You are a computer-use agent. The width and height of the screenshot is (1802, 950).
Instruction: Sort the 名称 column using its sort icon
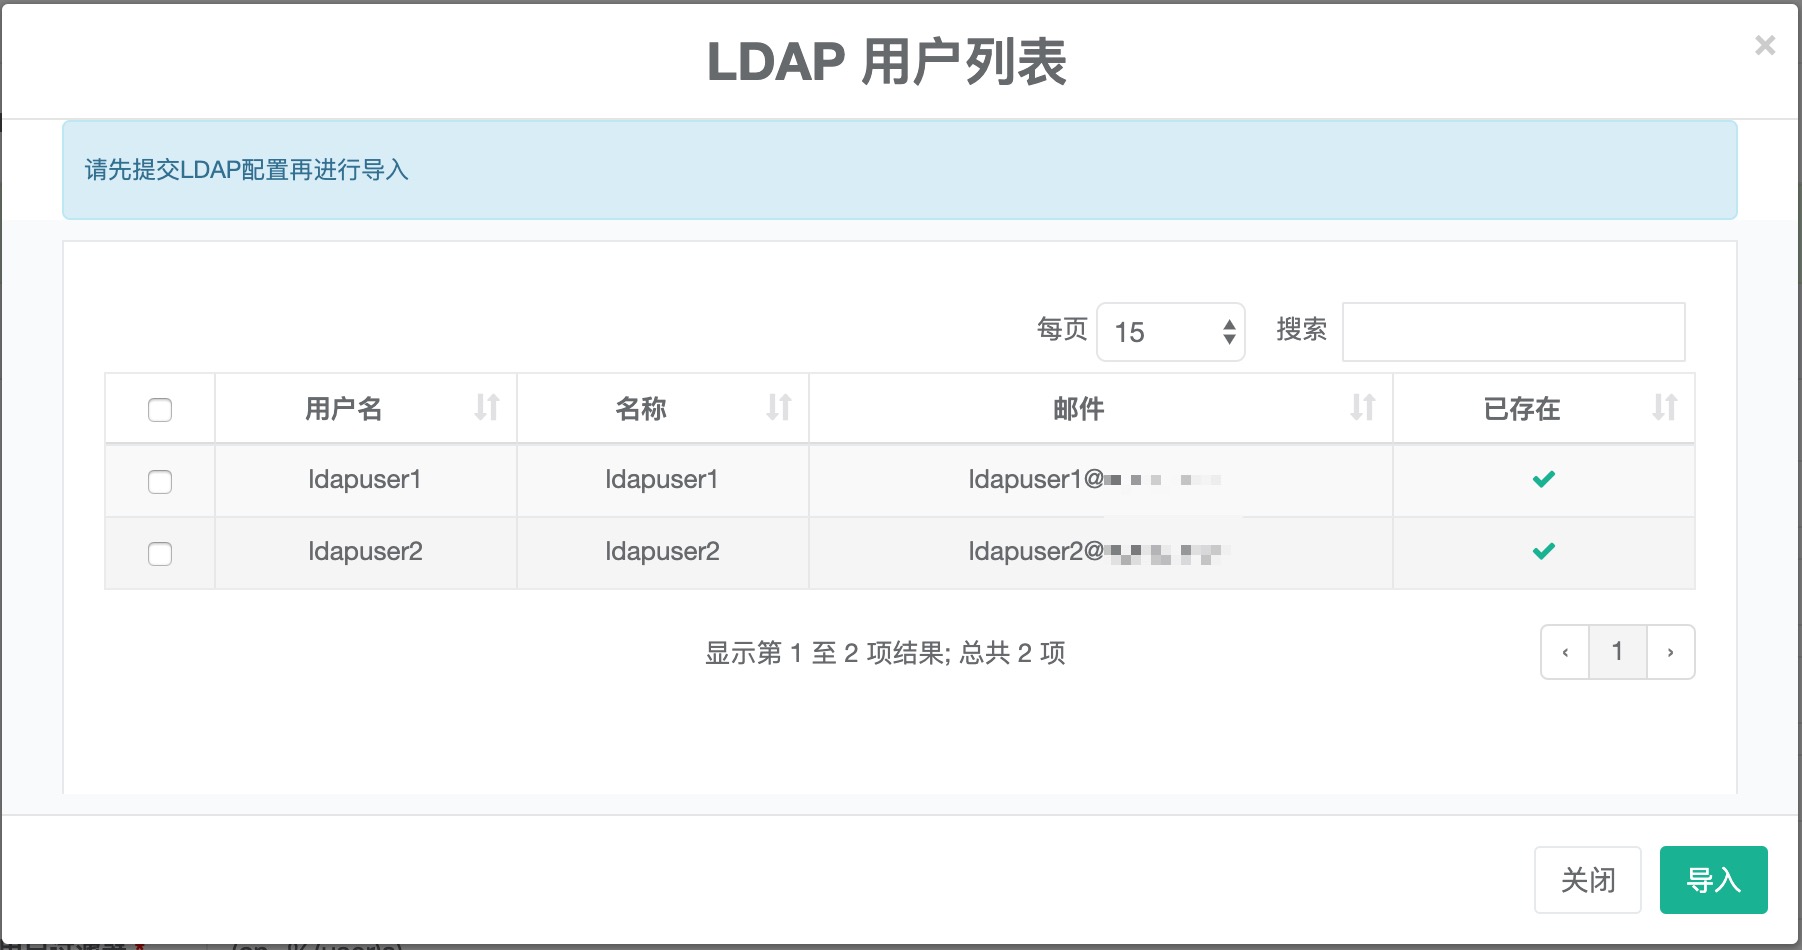point(781,408)
